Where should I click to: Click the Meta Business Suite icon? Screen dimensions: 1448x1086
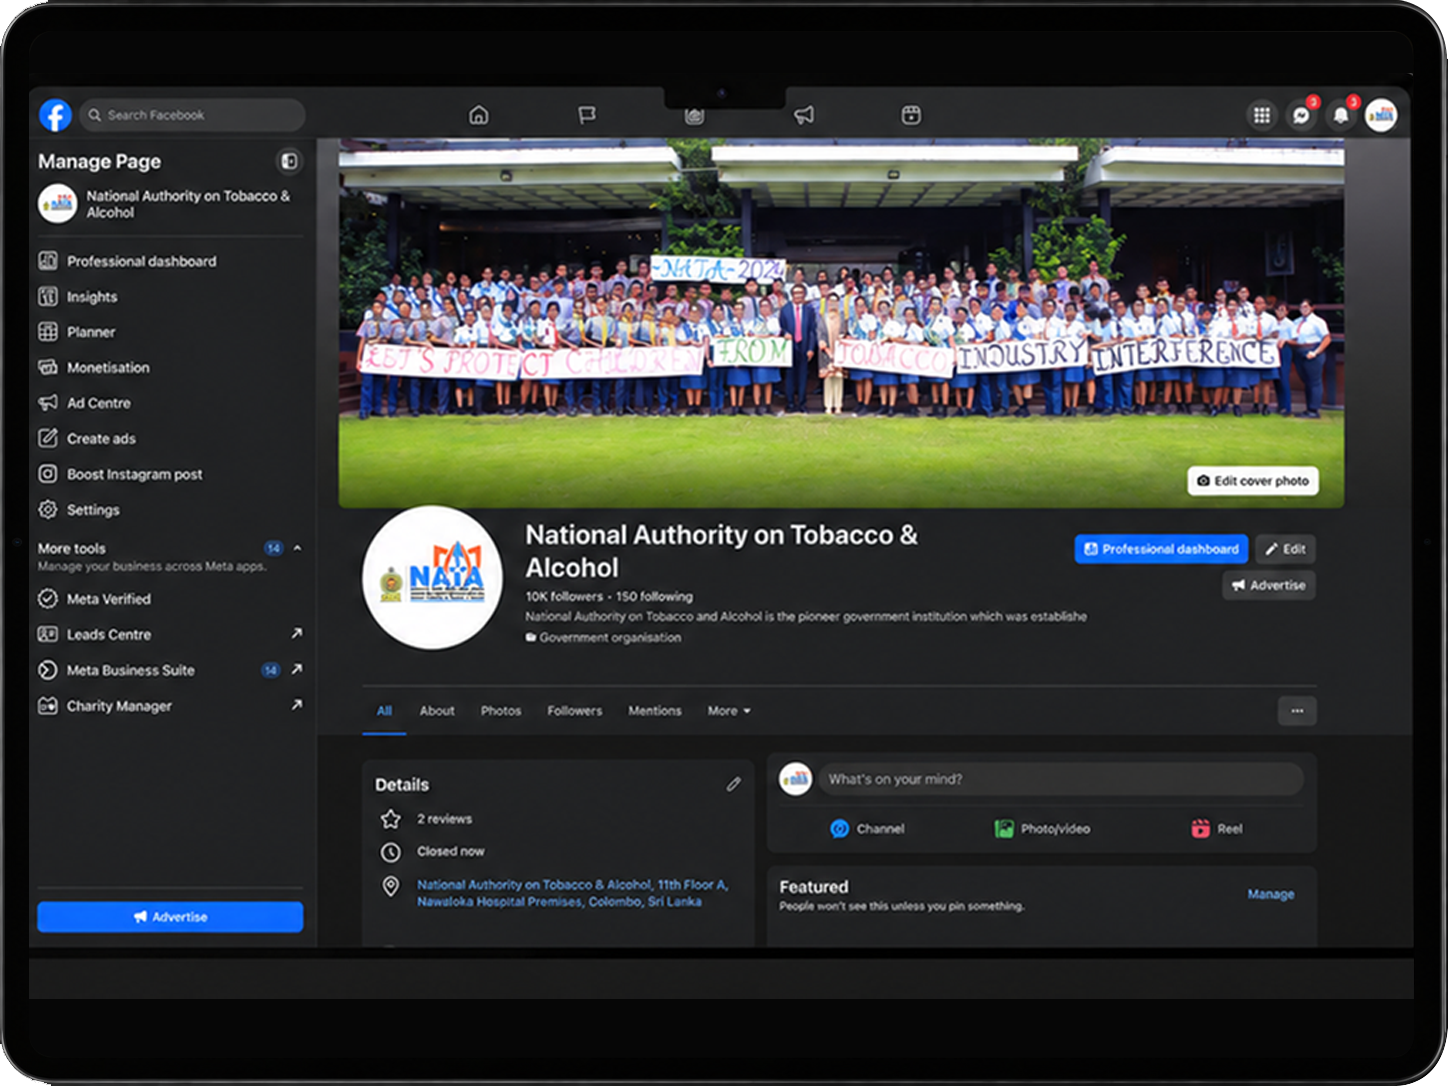coord(48,670)
